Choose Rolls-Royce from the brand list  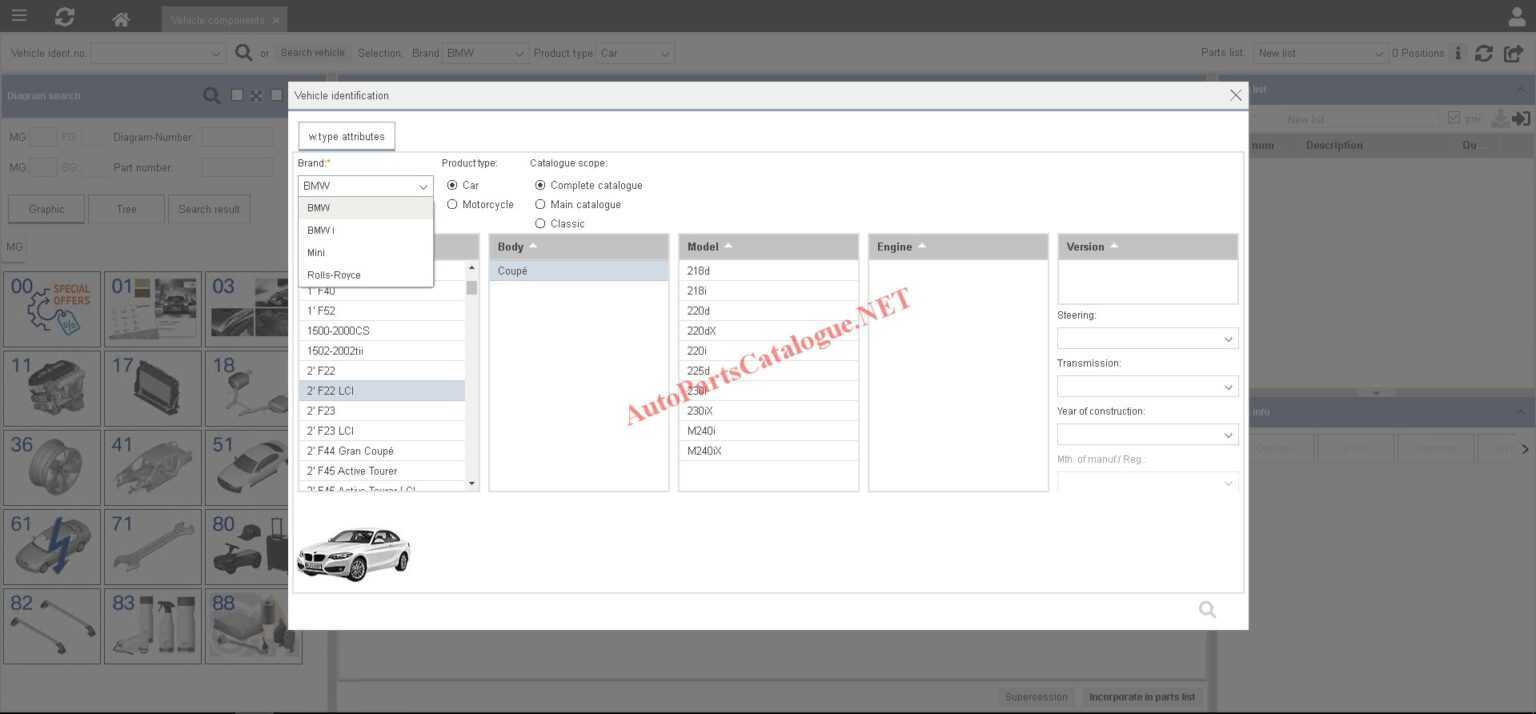tap(334, 275)
